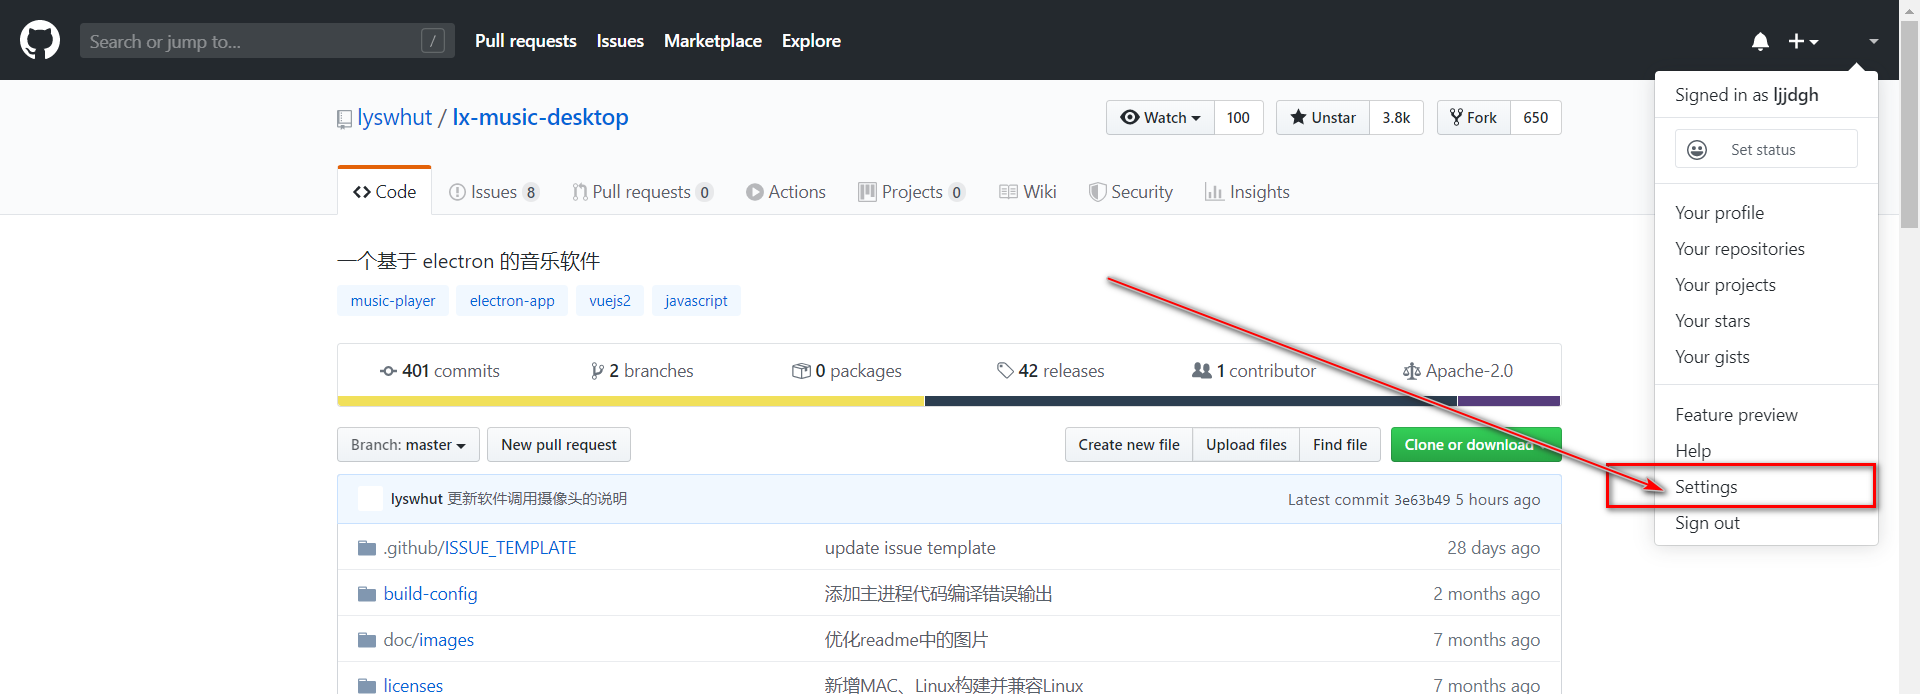Open the .github/ISSUE_TEMPLATE folder
The height and width of the screenshot is (694, 1920).
click(480, 548)
